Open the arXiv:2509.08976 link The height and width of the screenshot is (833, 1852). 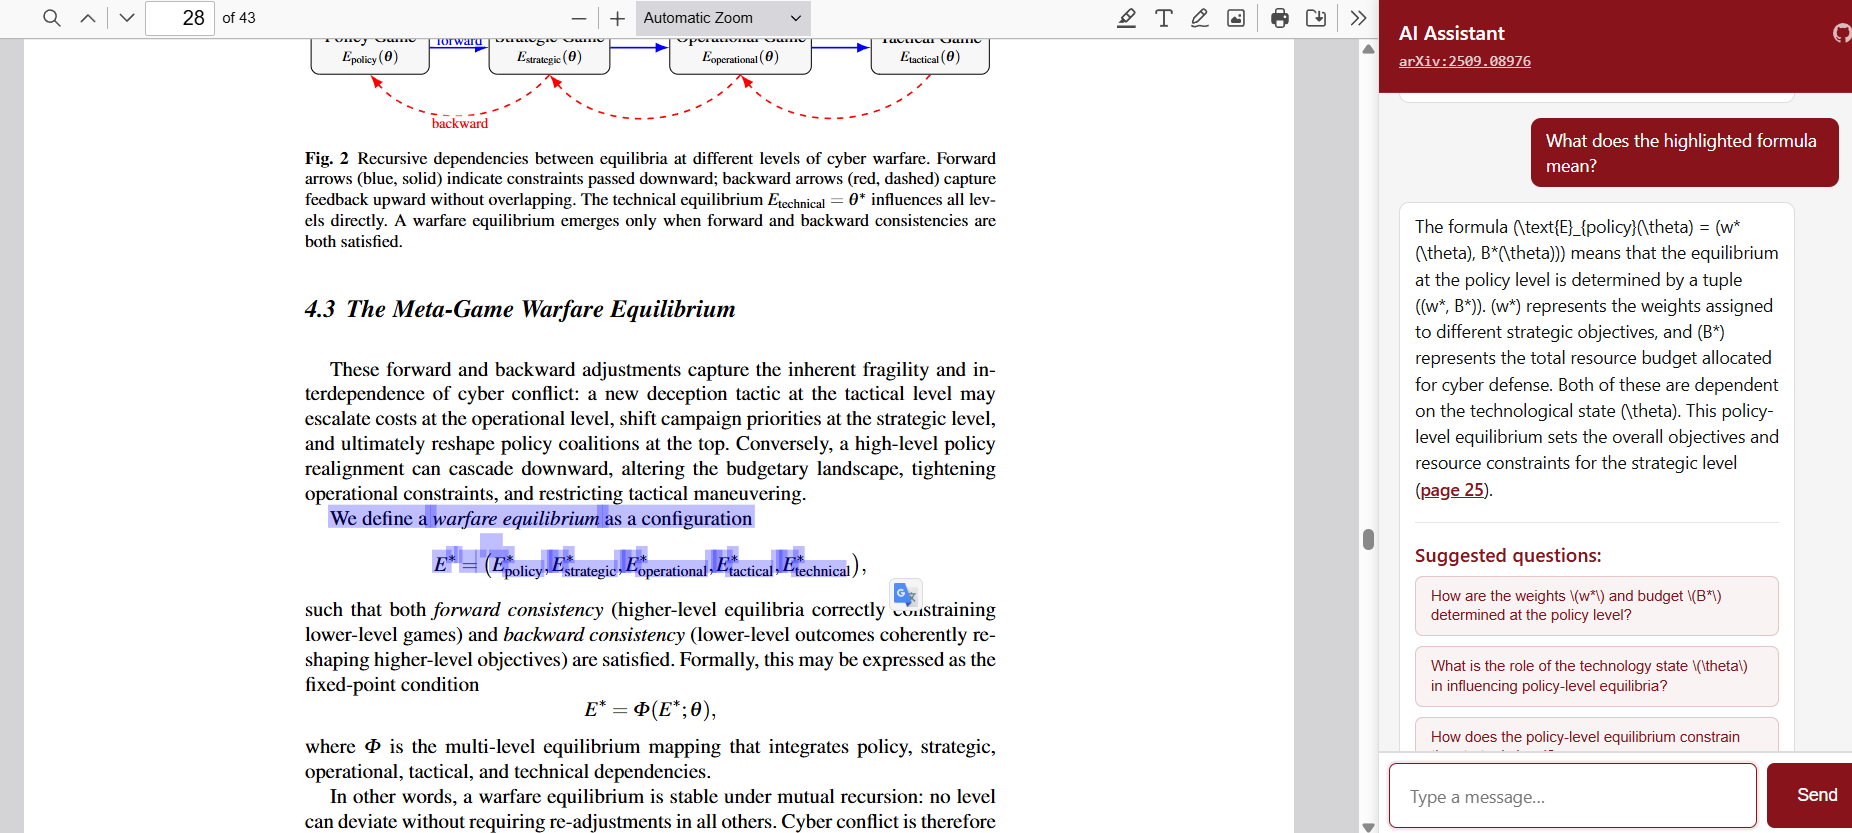[x=1464, y=61]
